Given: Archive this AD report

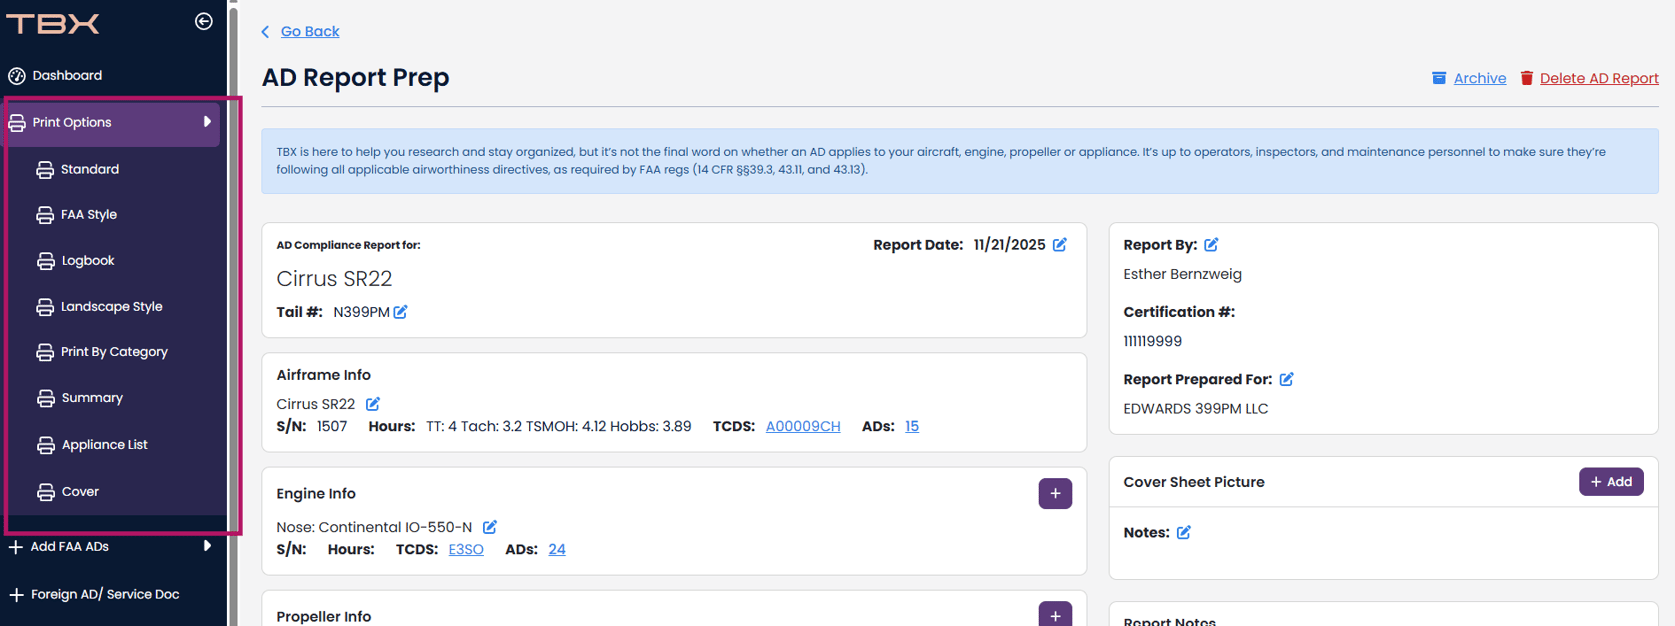Looking at the screenshot, I should [x=1479, y=78].
